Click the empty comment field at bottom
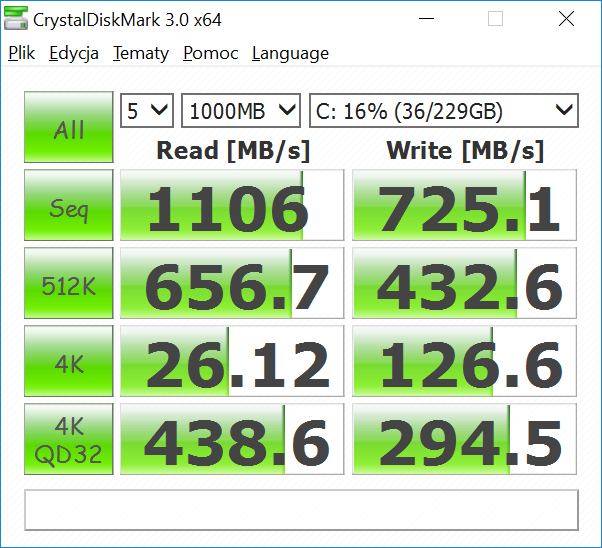 click(x=301, y=510)
